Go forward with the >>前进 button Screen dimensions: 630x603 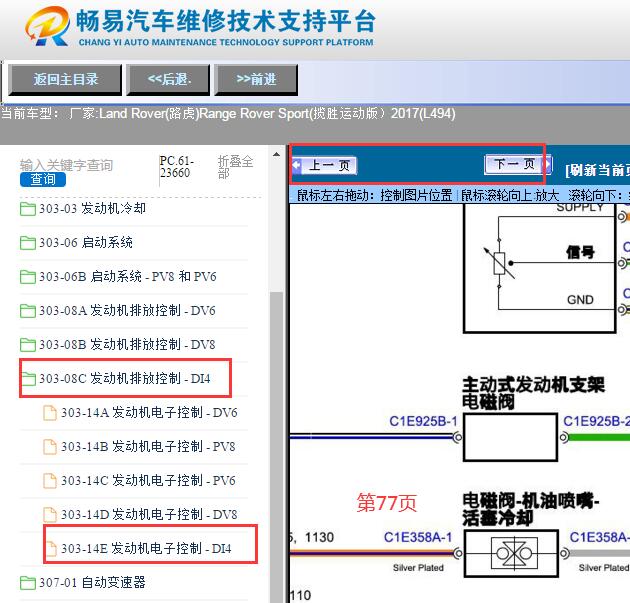click(256, 80)
